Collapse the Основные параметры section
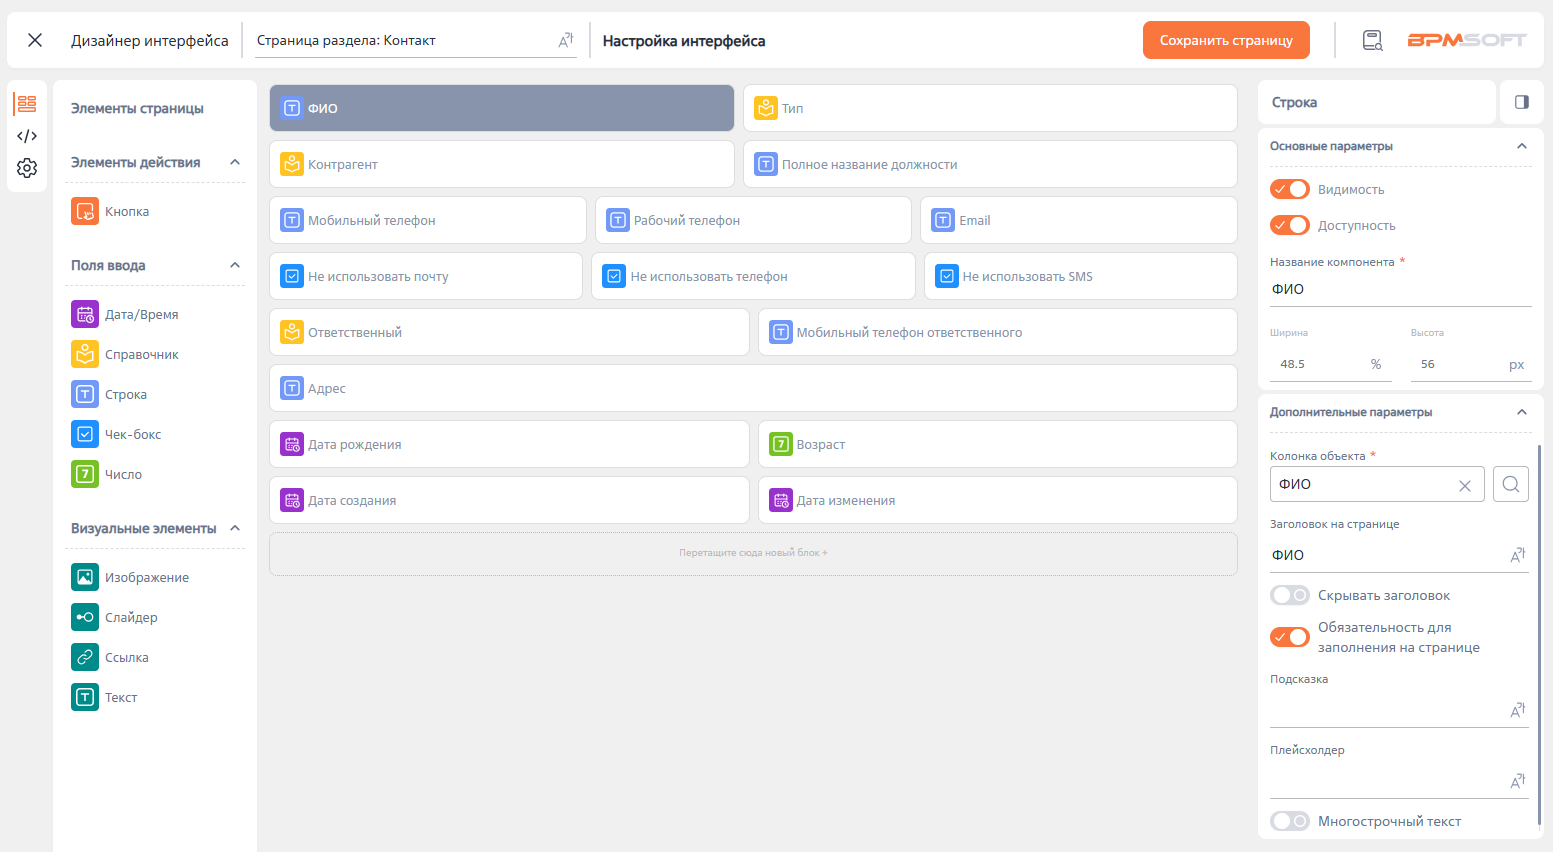1553x852 pixels. pos(1521,146)
